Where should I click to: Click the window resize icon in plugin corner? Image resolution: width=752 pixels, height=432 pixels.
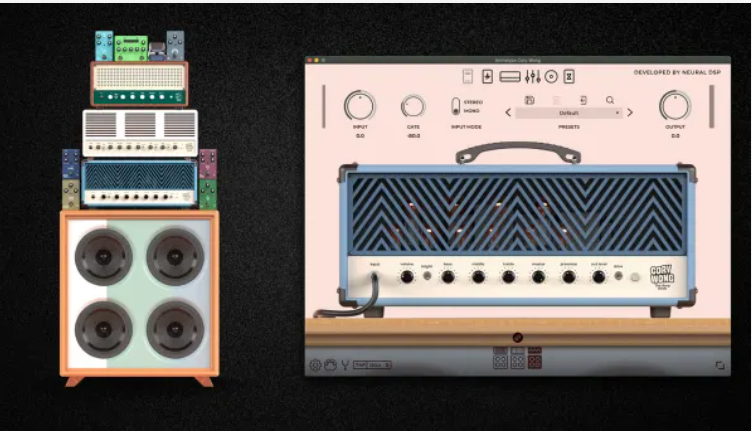(720, 365)
